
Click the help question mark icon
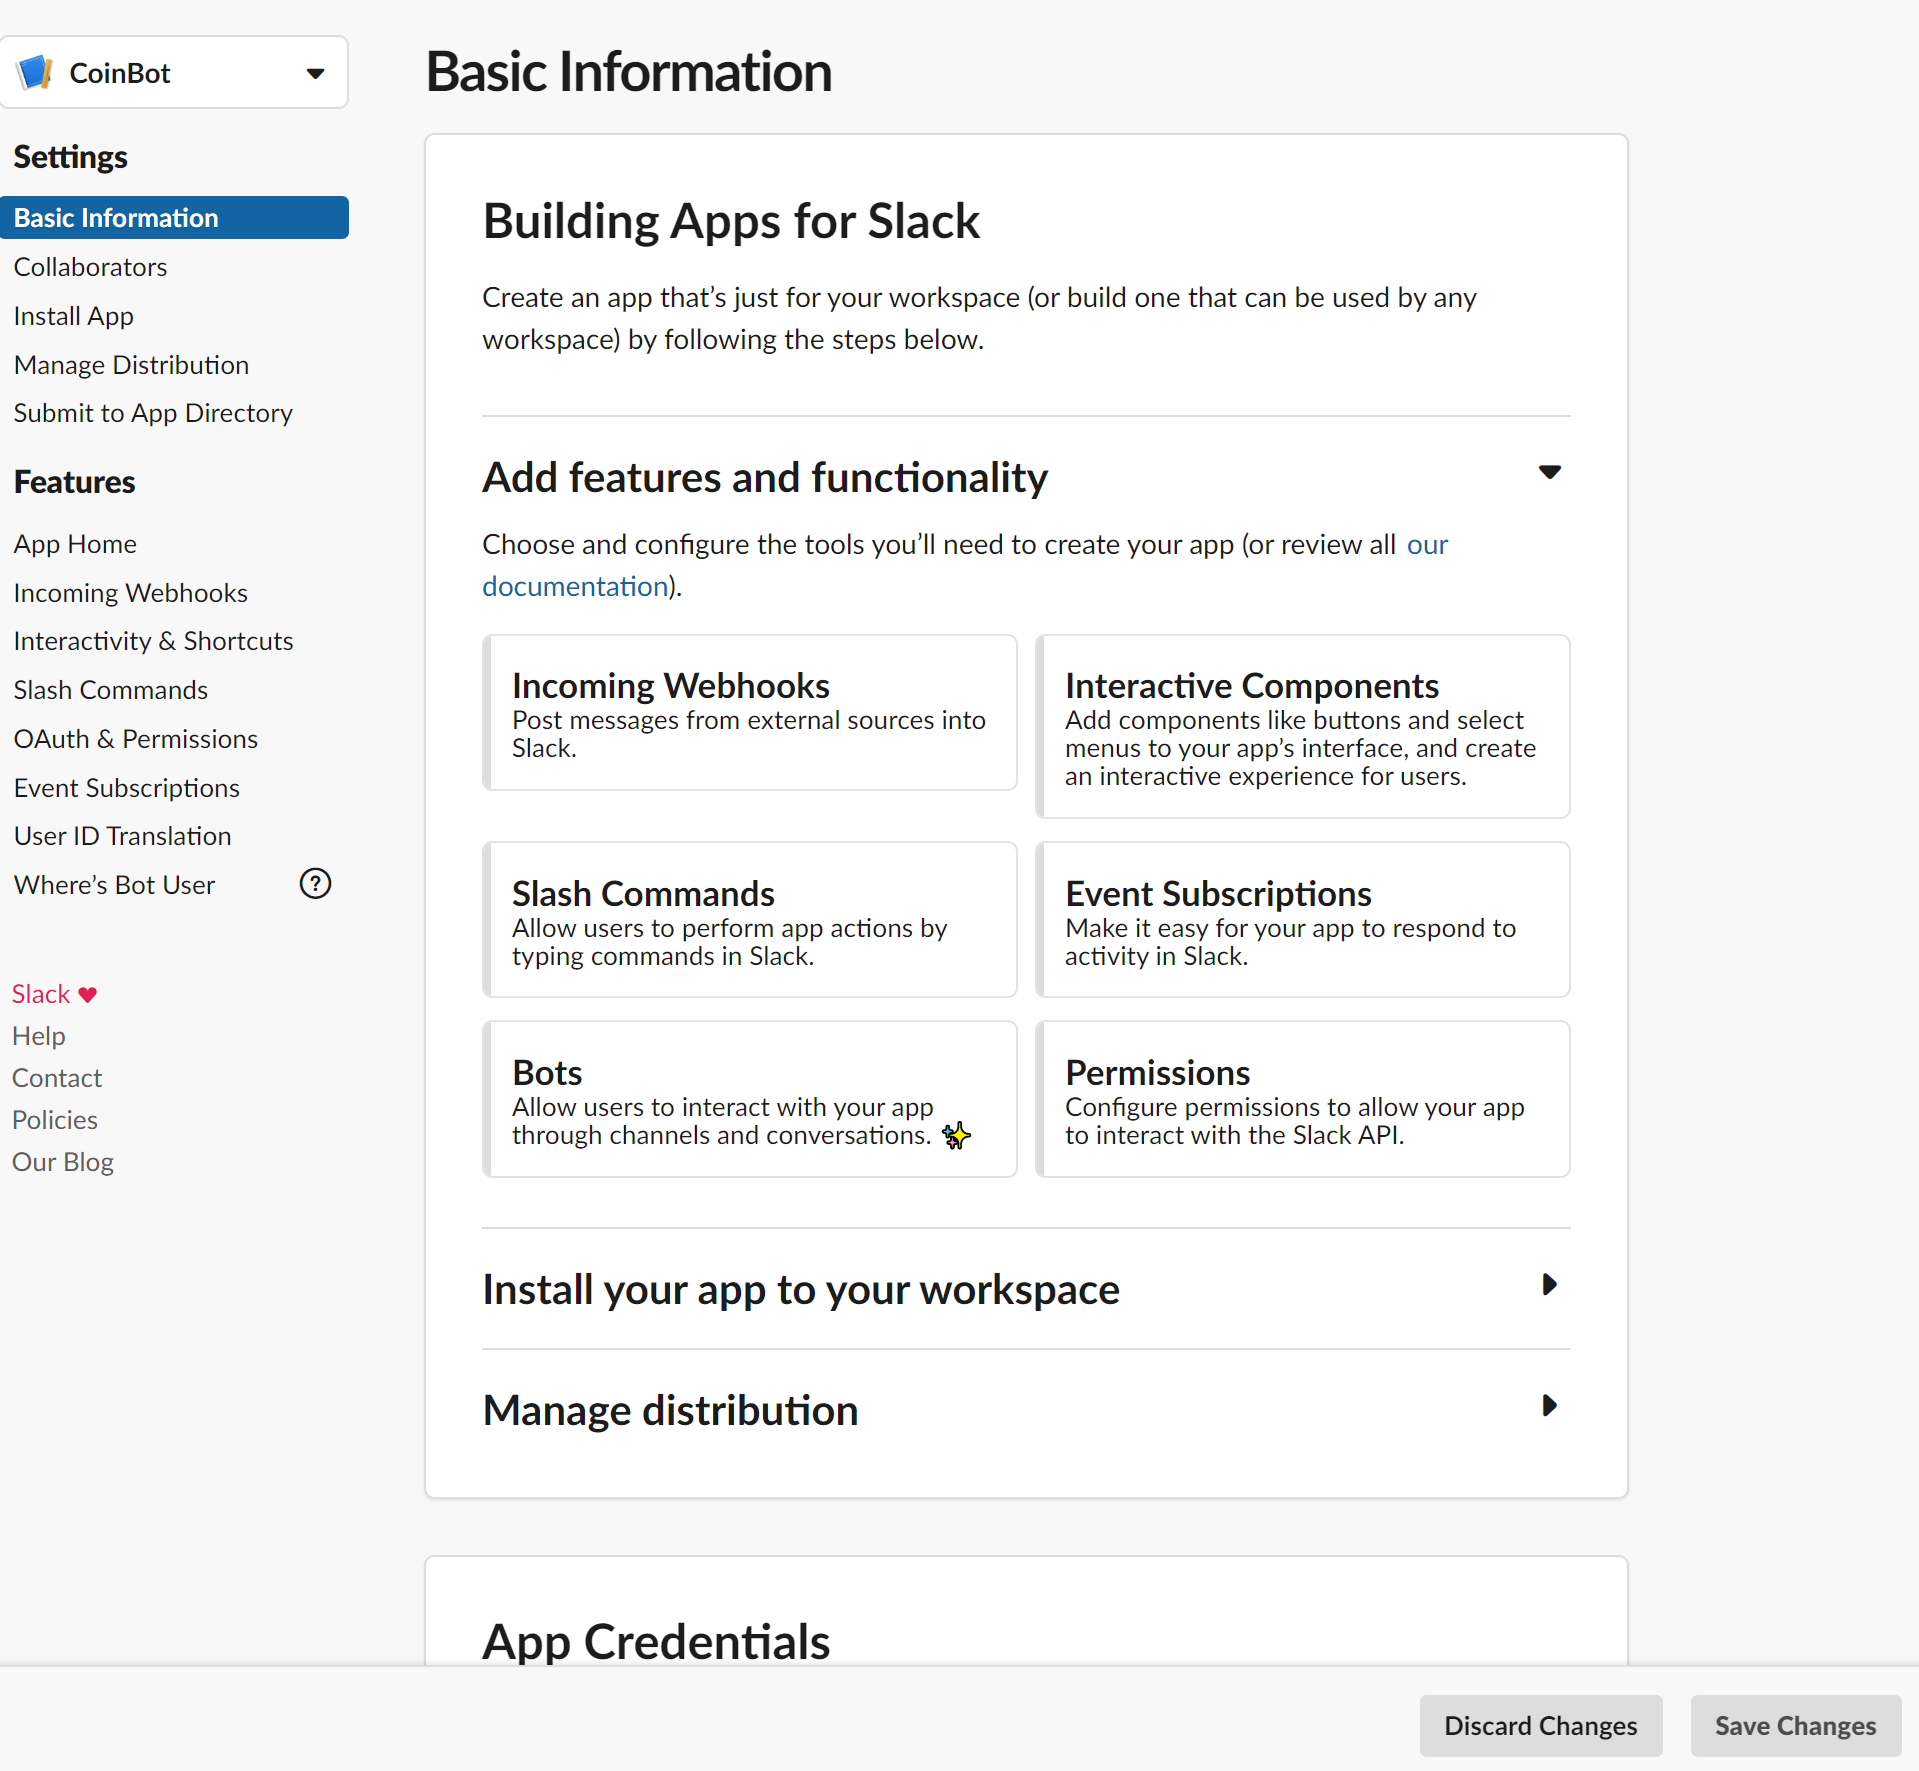(315, 884)
